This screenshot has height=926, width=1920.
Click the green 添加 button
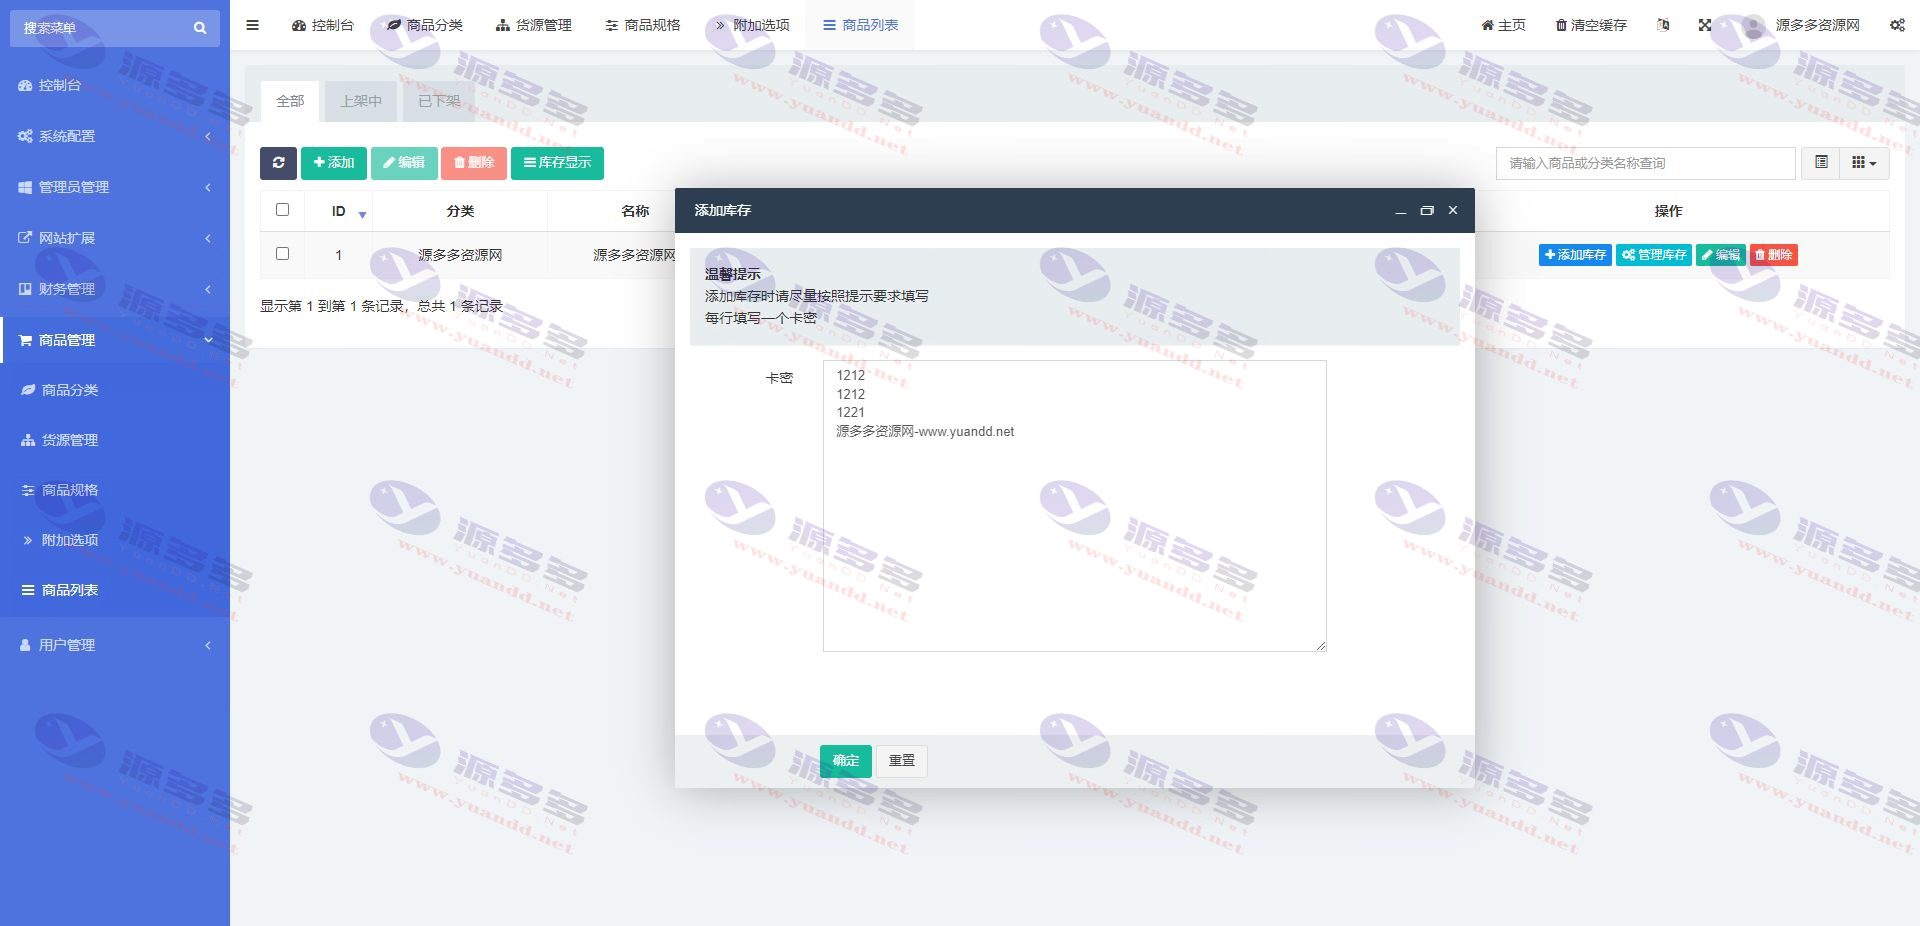(x=334, y=163)
